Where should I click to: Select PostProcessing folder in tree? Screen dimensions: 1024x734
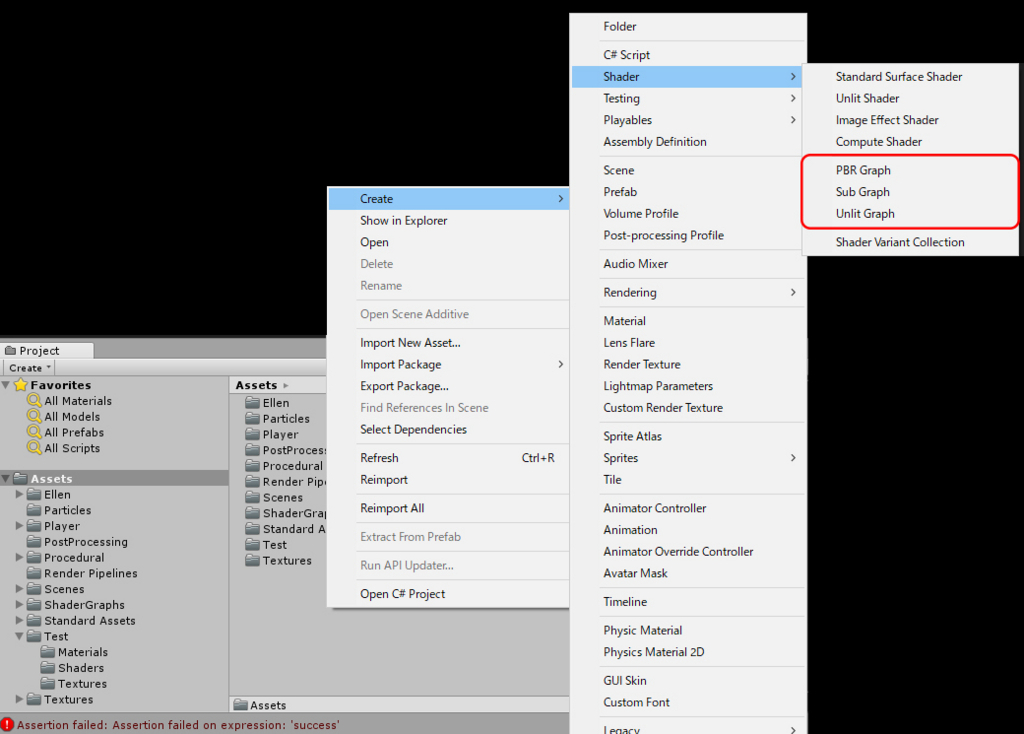pos(86,541)
